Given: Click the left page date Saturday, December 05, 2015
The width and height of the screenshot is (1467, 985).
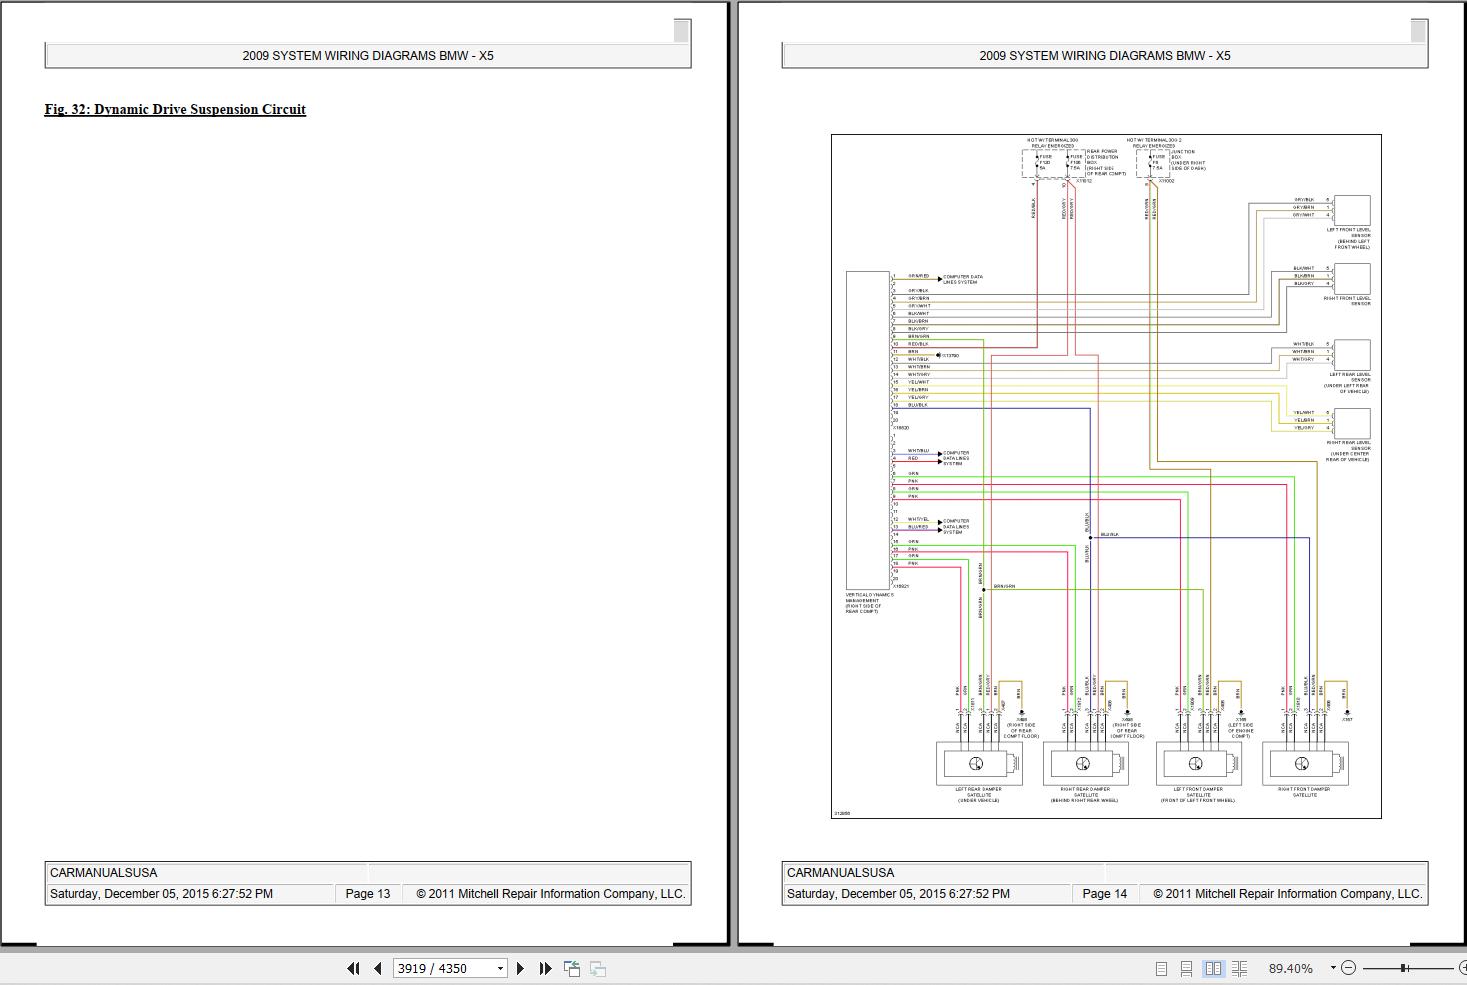Looking at the screenshot, I should point(161,894).
